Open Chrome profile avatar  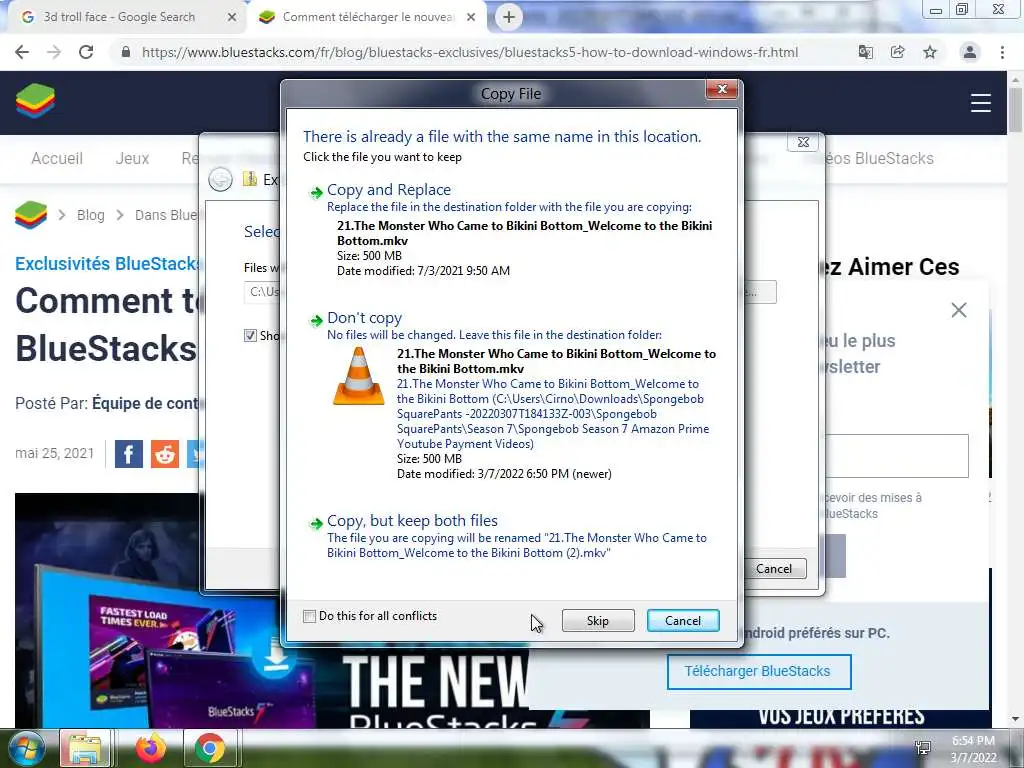(x=970, y=52)
